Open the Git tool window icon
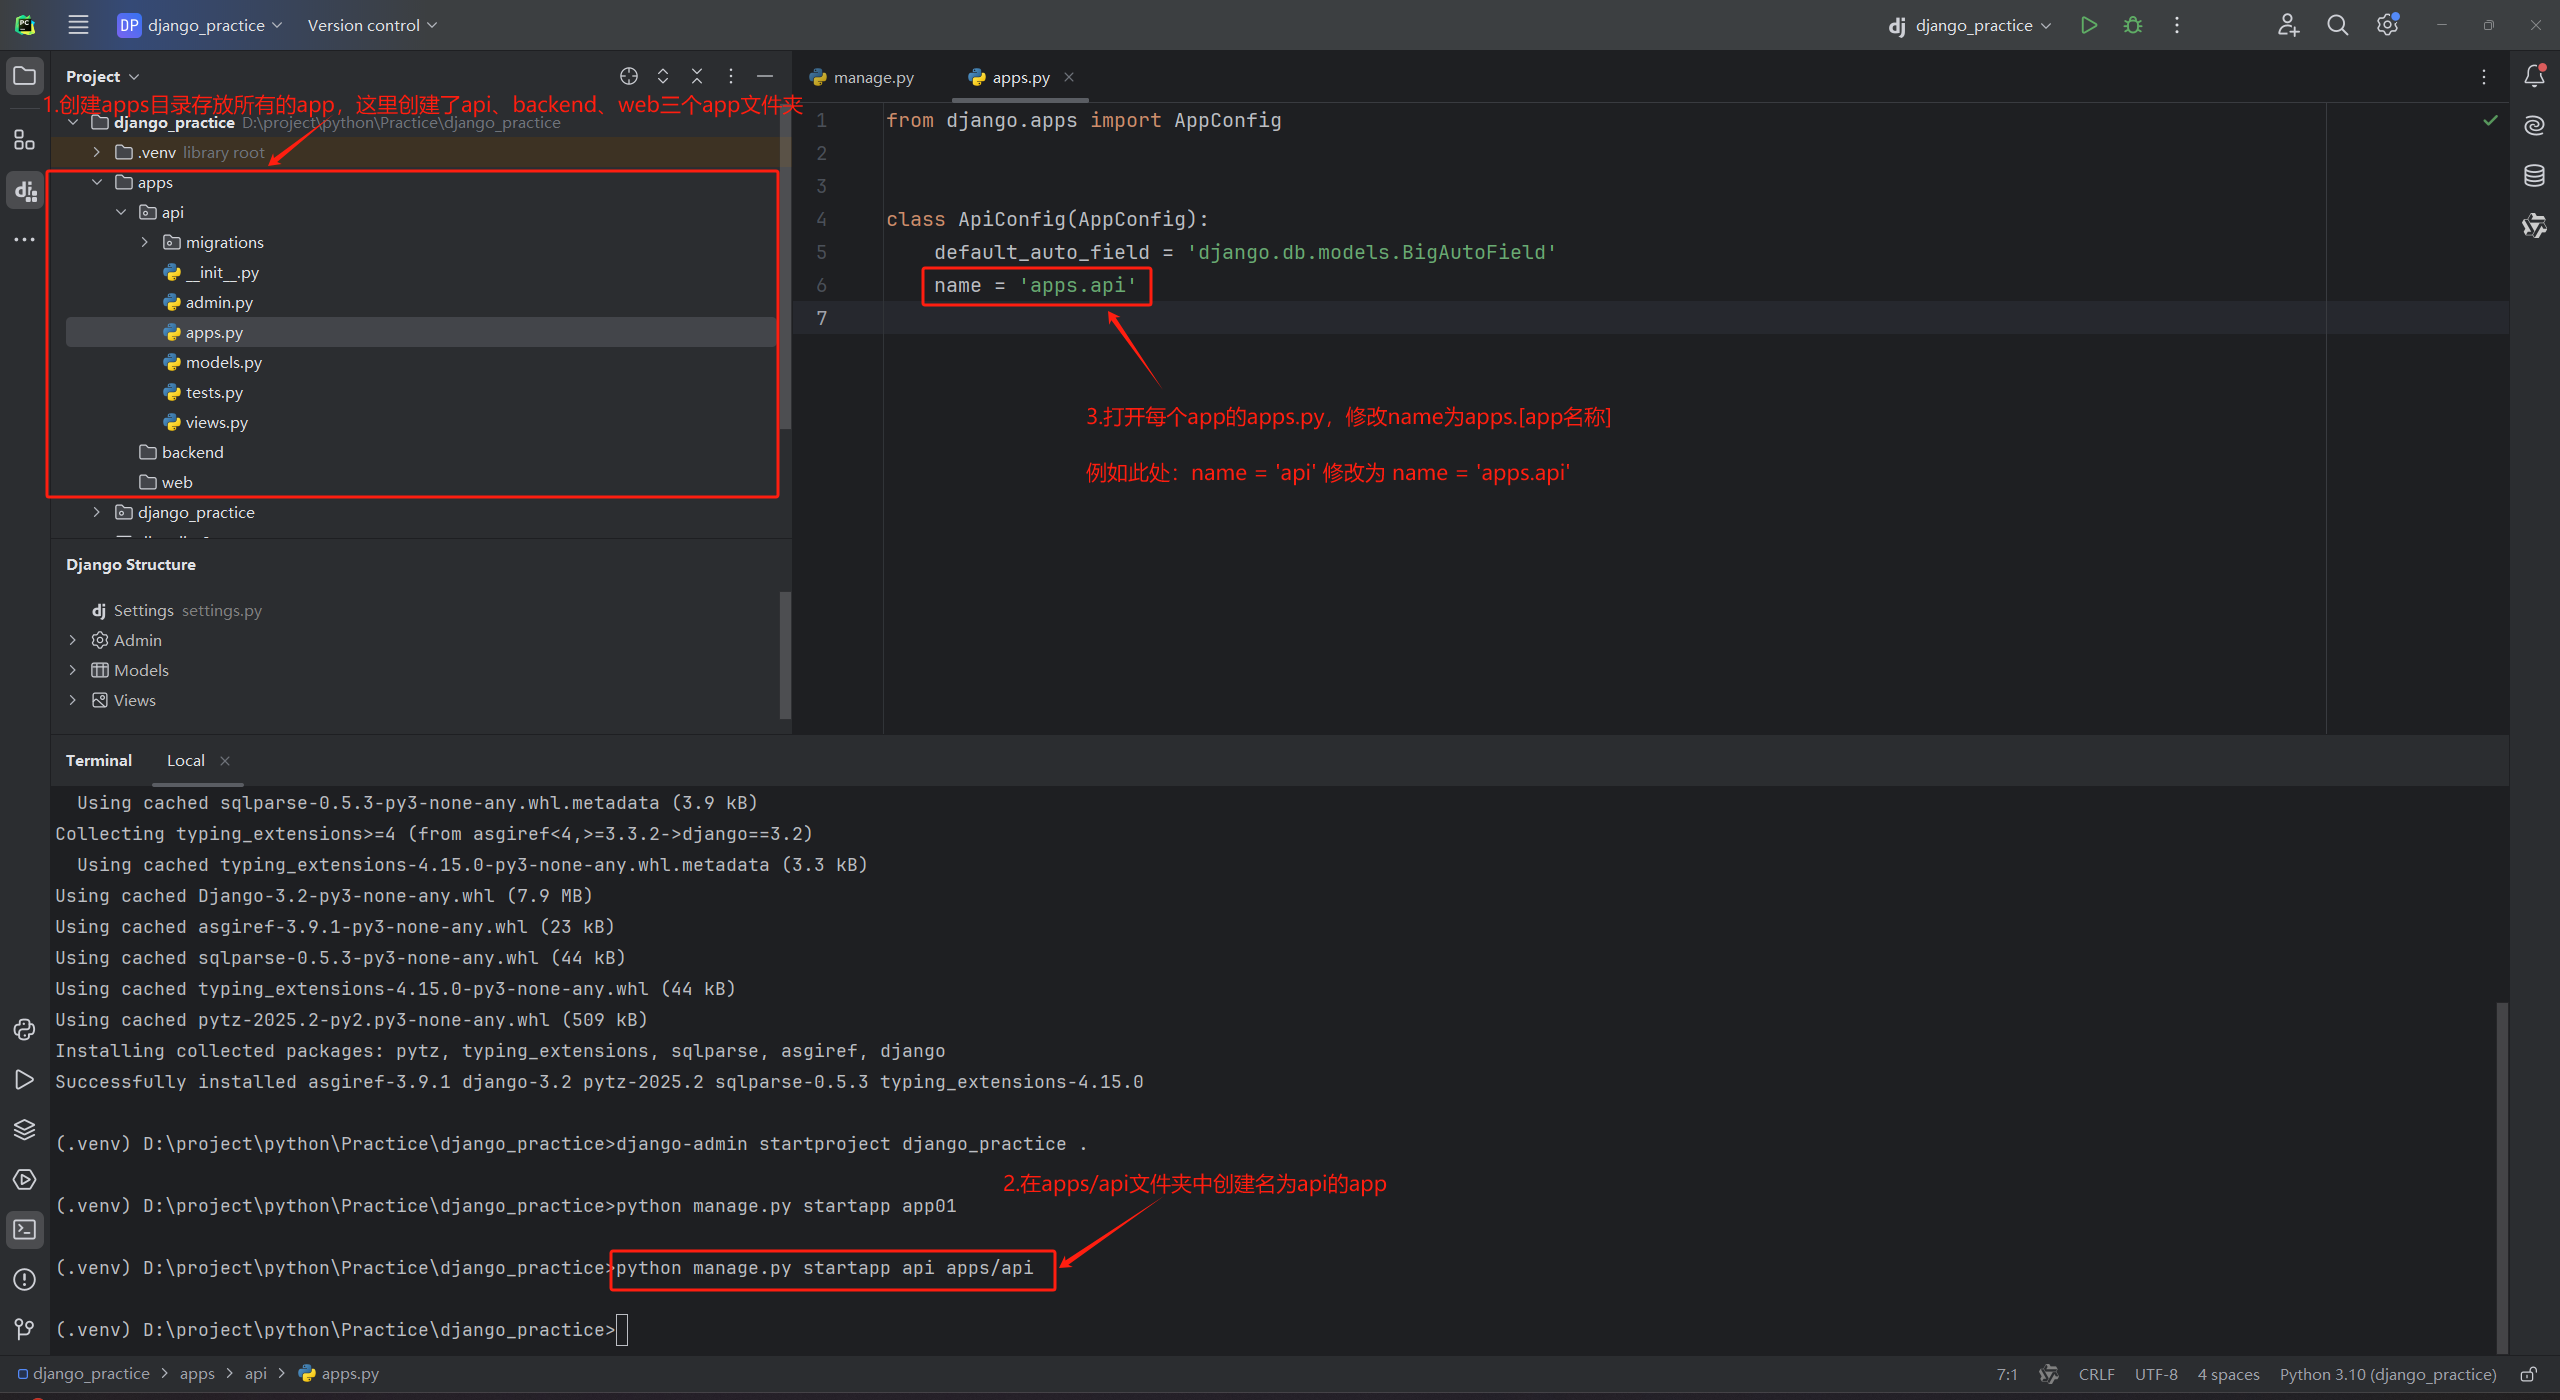The image size is (2560, 1400). click(24, 1329)
